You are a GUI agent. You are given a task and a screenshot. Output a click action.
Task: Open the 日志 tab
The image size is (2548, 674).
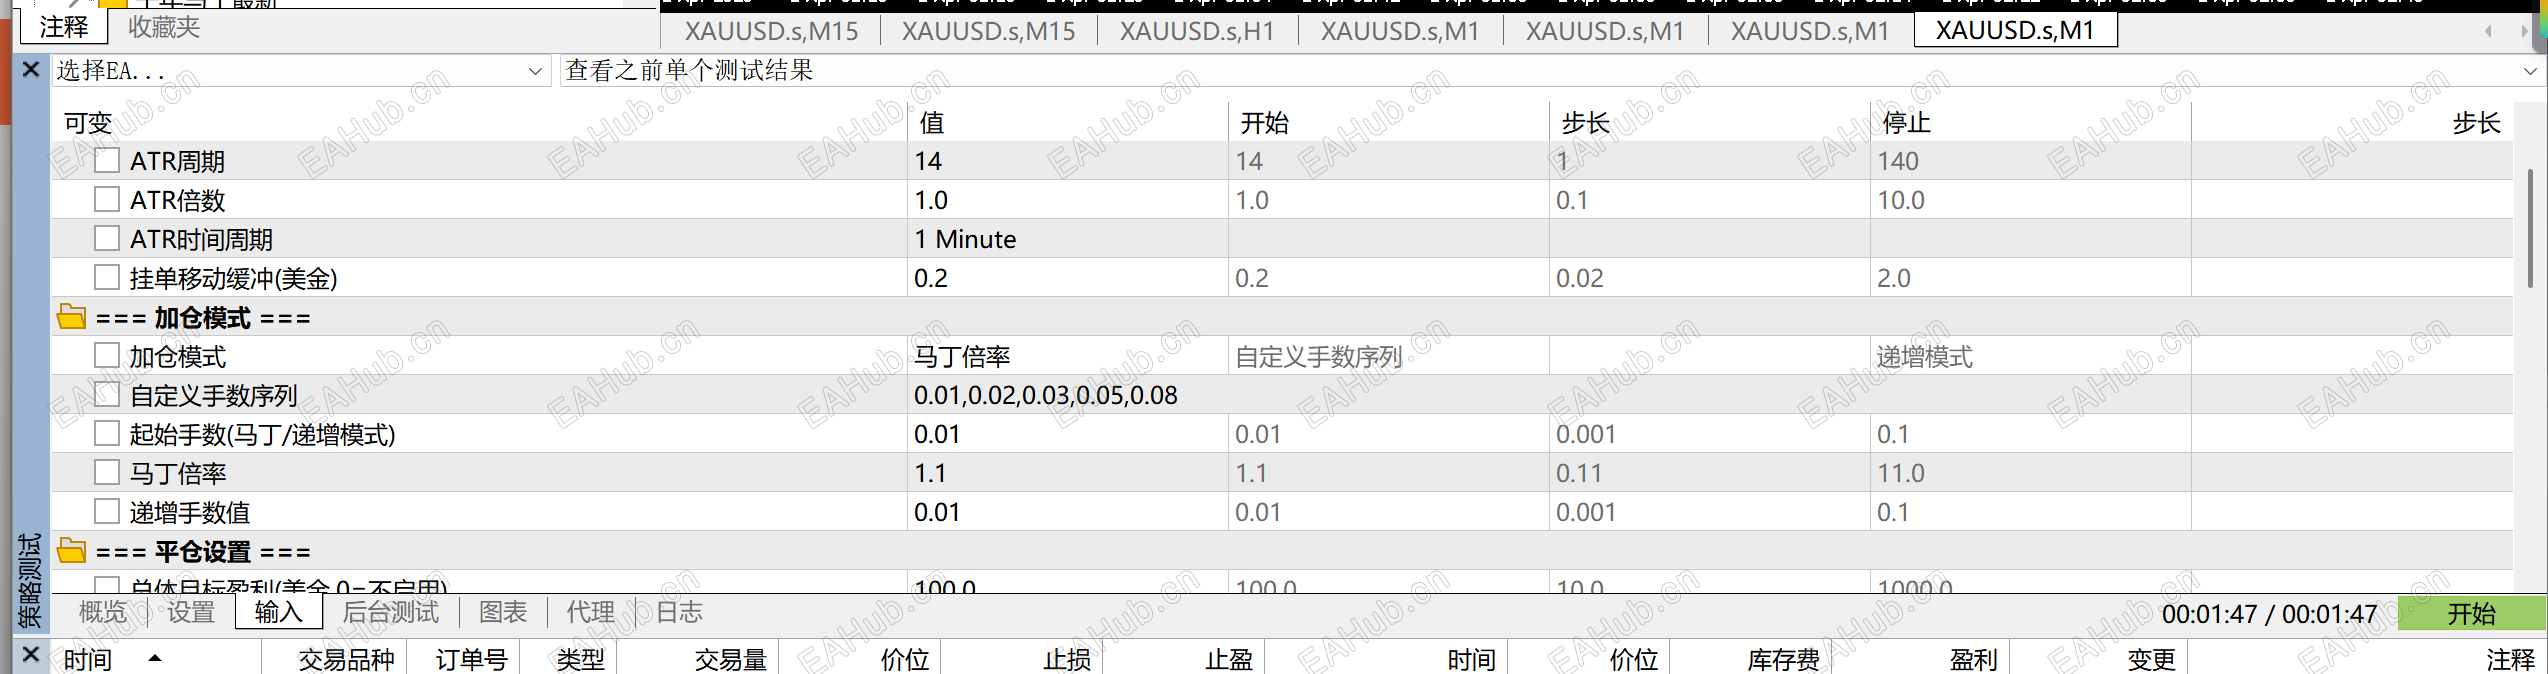679,612
